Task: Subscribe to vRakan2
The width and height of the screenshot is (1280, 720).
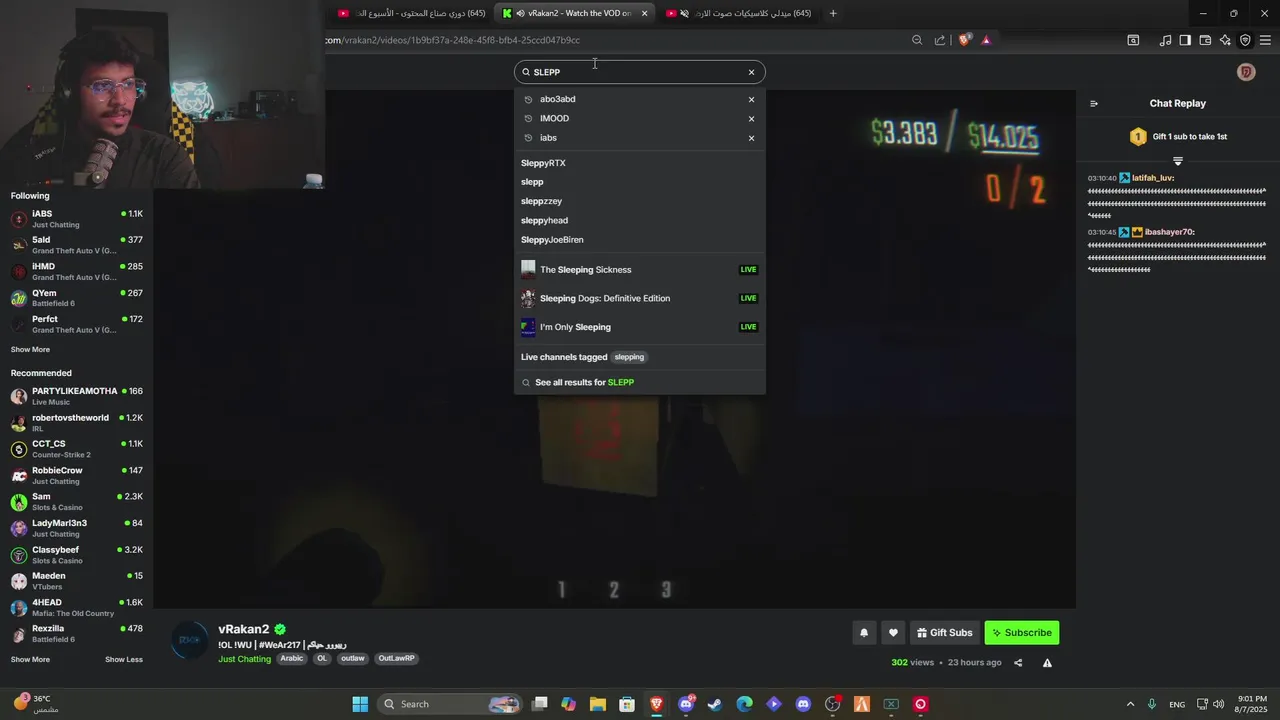Action: (x=1021, y=632)
